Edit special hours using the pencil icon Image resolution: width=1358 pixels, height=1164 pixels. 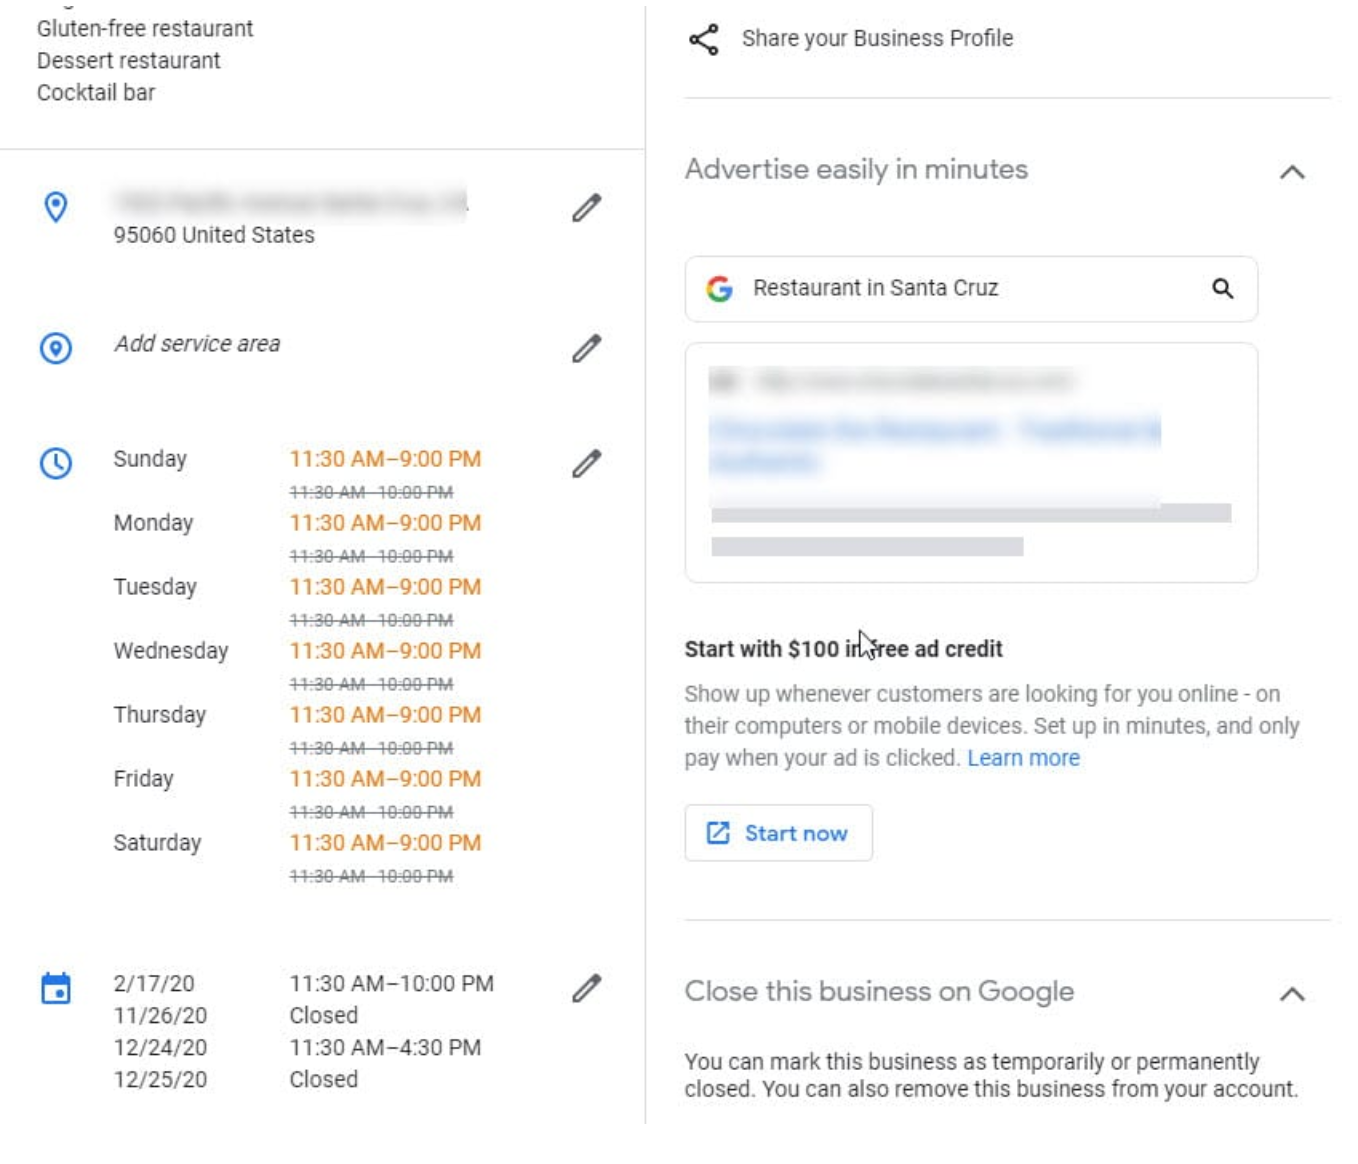586,988
